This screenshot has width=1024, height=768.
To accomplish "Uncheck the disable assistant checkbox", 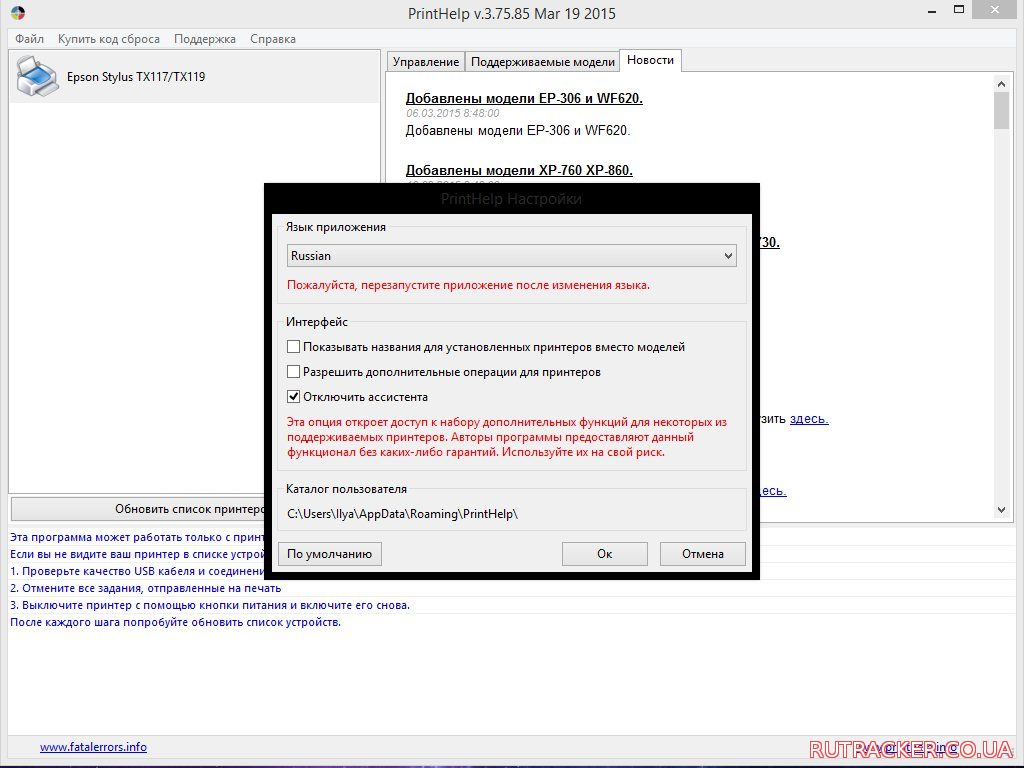I will pyautogui.click(x=294, y=396).
